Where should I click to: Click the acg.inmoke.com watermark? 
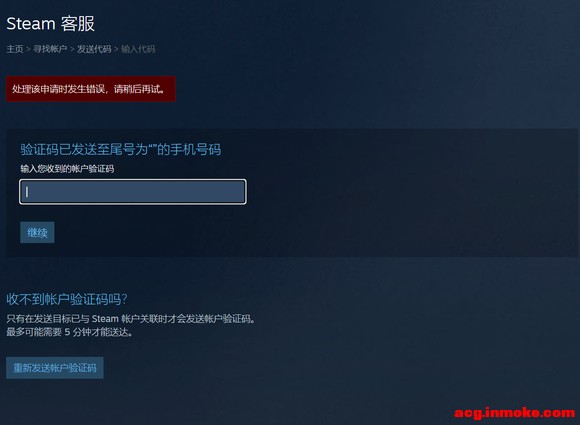515,412
